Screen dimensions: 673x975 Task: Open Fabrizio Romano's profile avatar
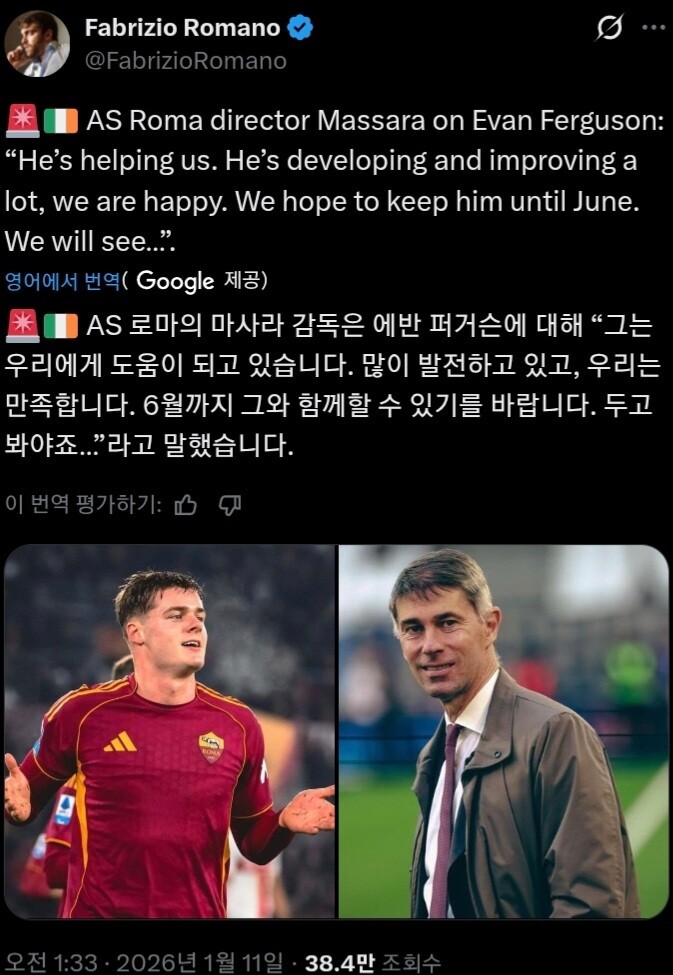(37, 44)
